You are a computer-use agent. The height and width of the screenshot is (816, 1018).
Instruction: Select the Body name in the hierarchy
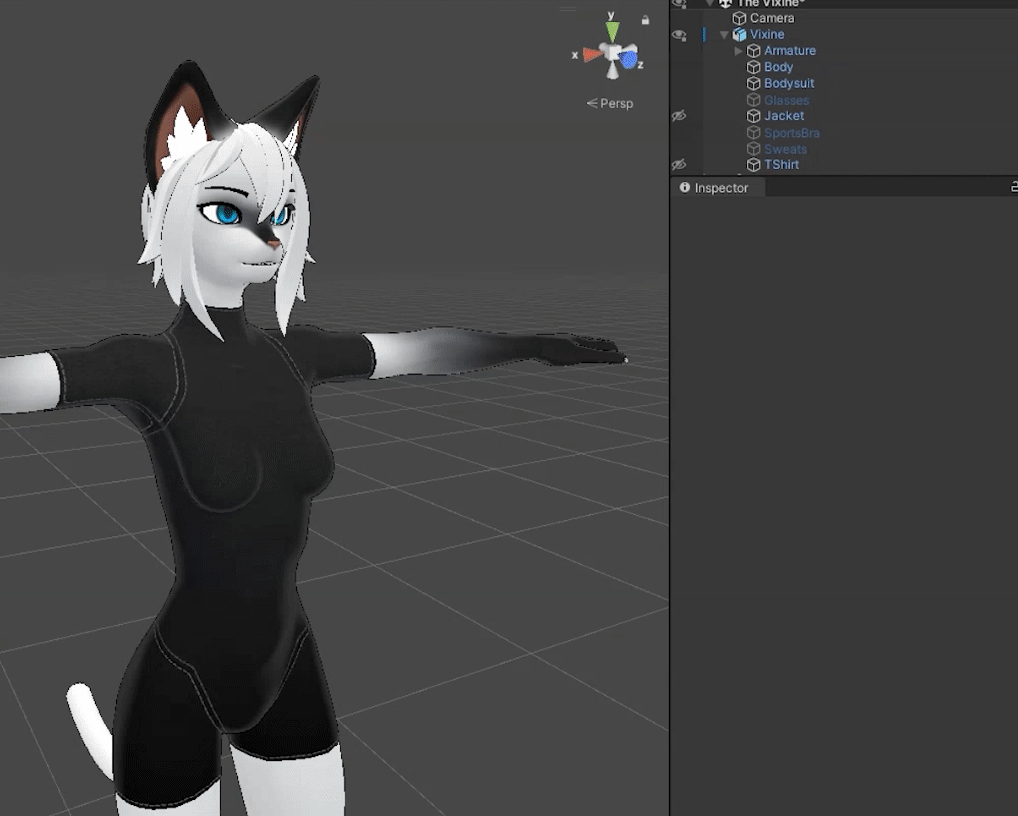[778, 67]
